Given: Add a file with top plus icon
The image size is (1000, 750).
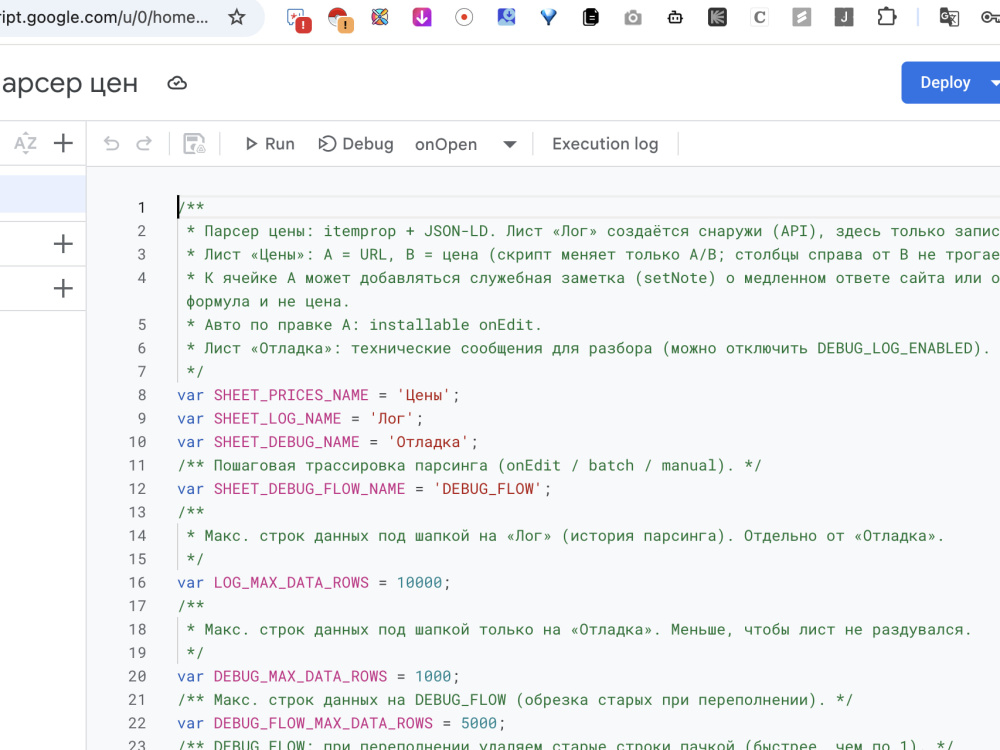Looking at the screenshot, I should (63, 143).
